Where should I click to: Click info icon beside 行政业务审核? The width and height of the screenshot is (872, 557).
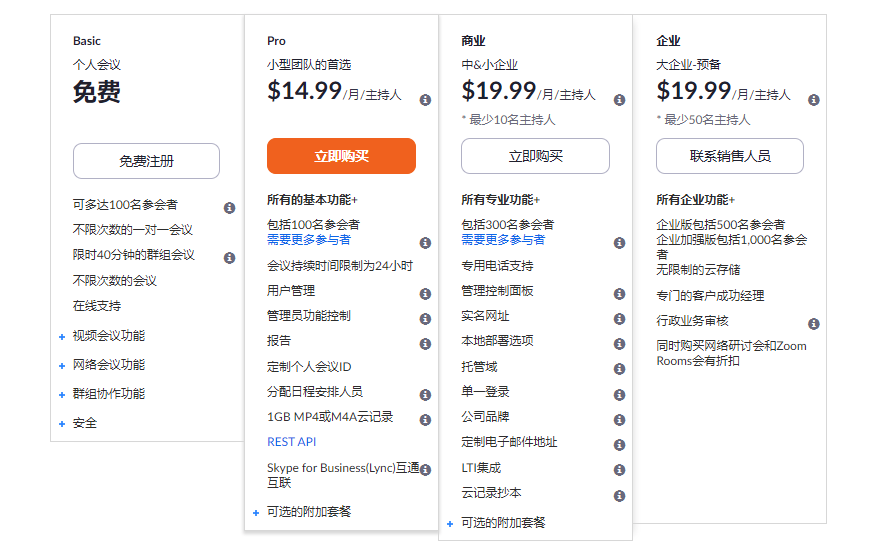click(x=813, y=324)
